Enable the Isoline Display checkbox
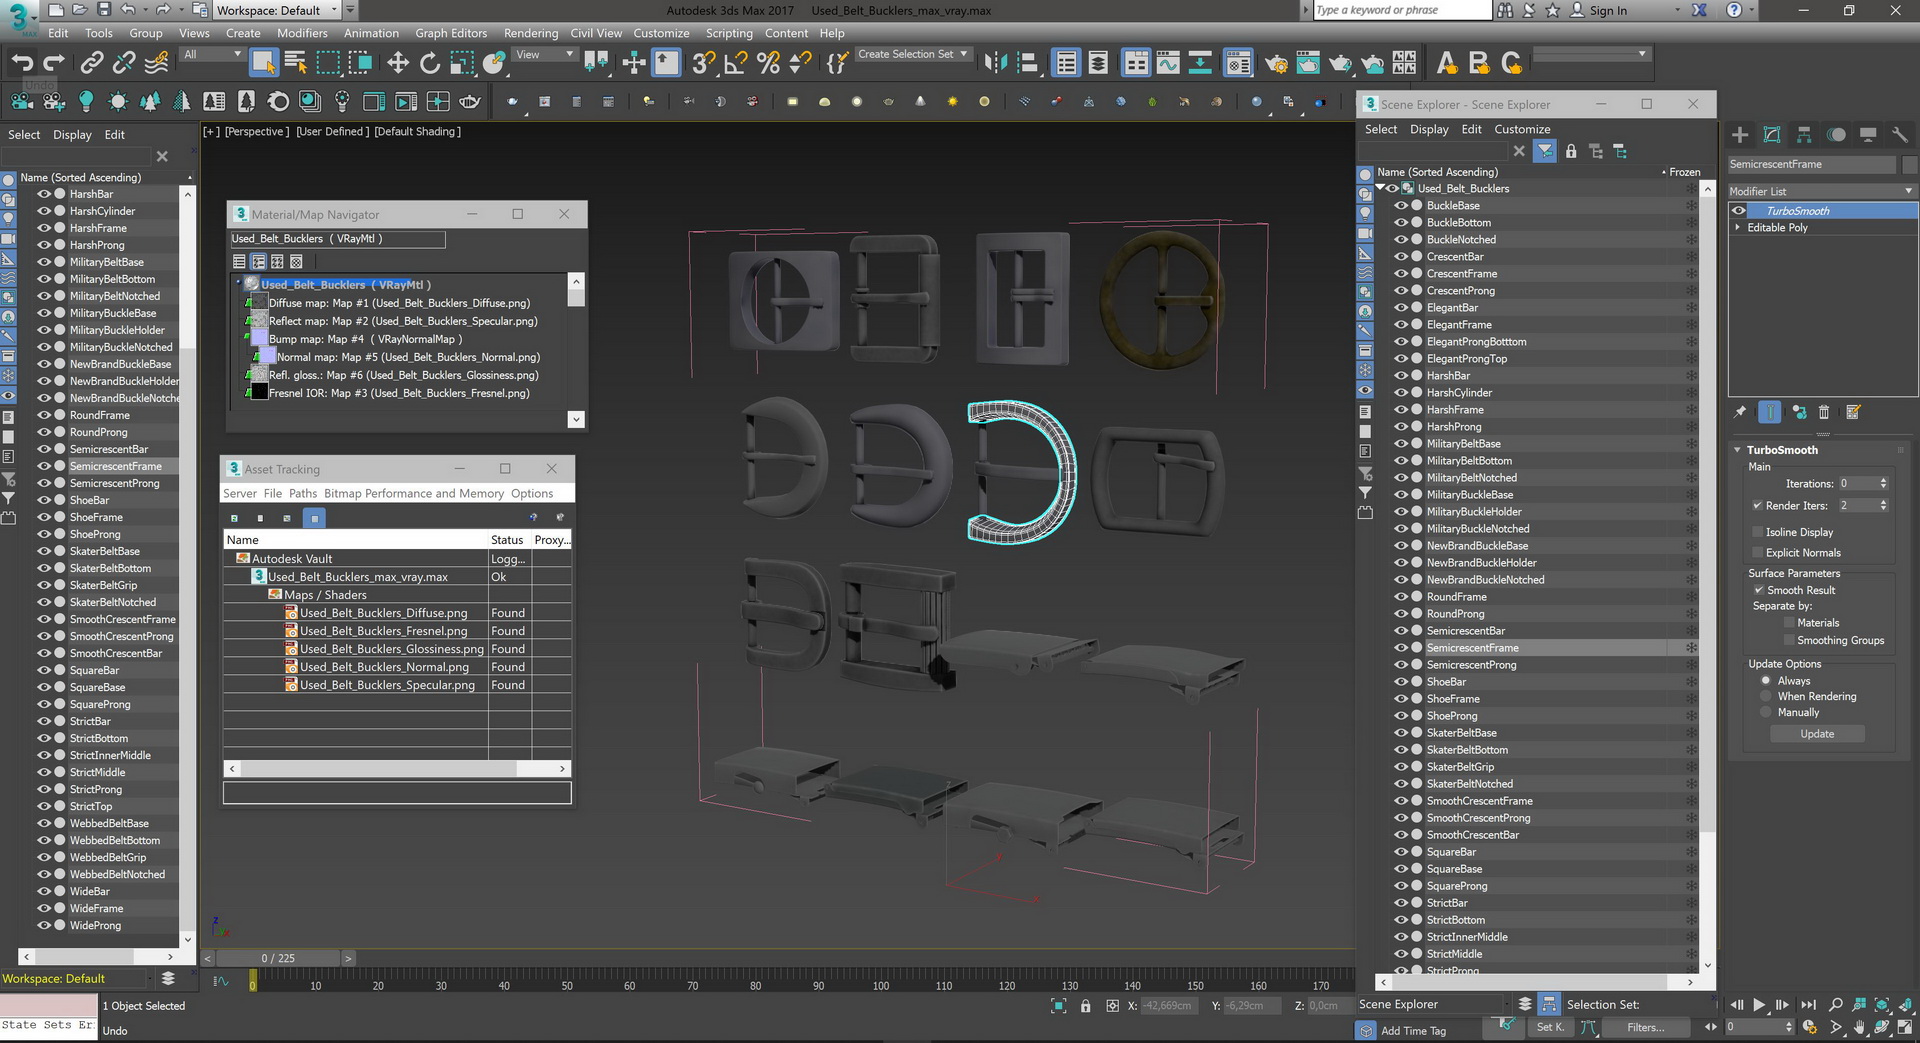Screen dimensions: 1920x1043 (1757, 532)
